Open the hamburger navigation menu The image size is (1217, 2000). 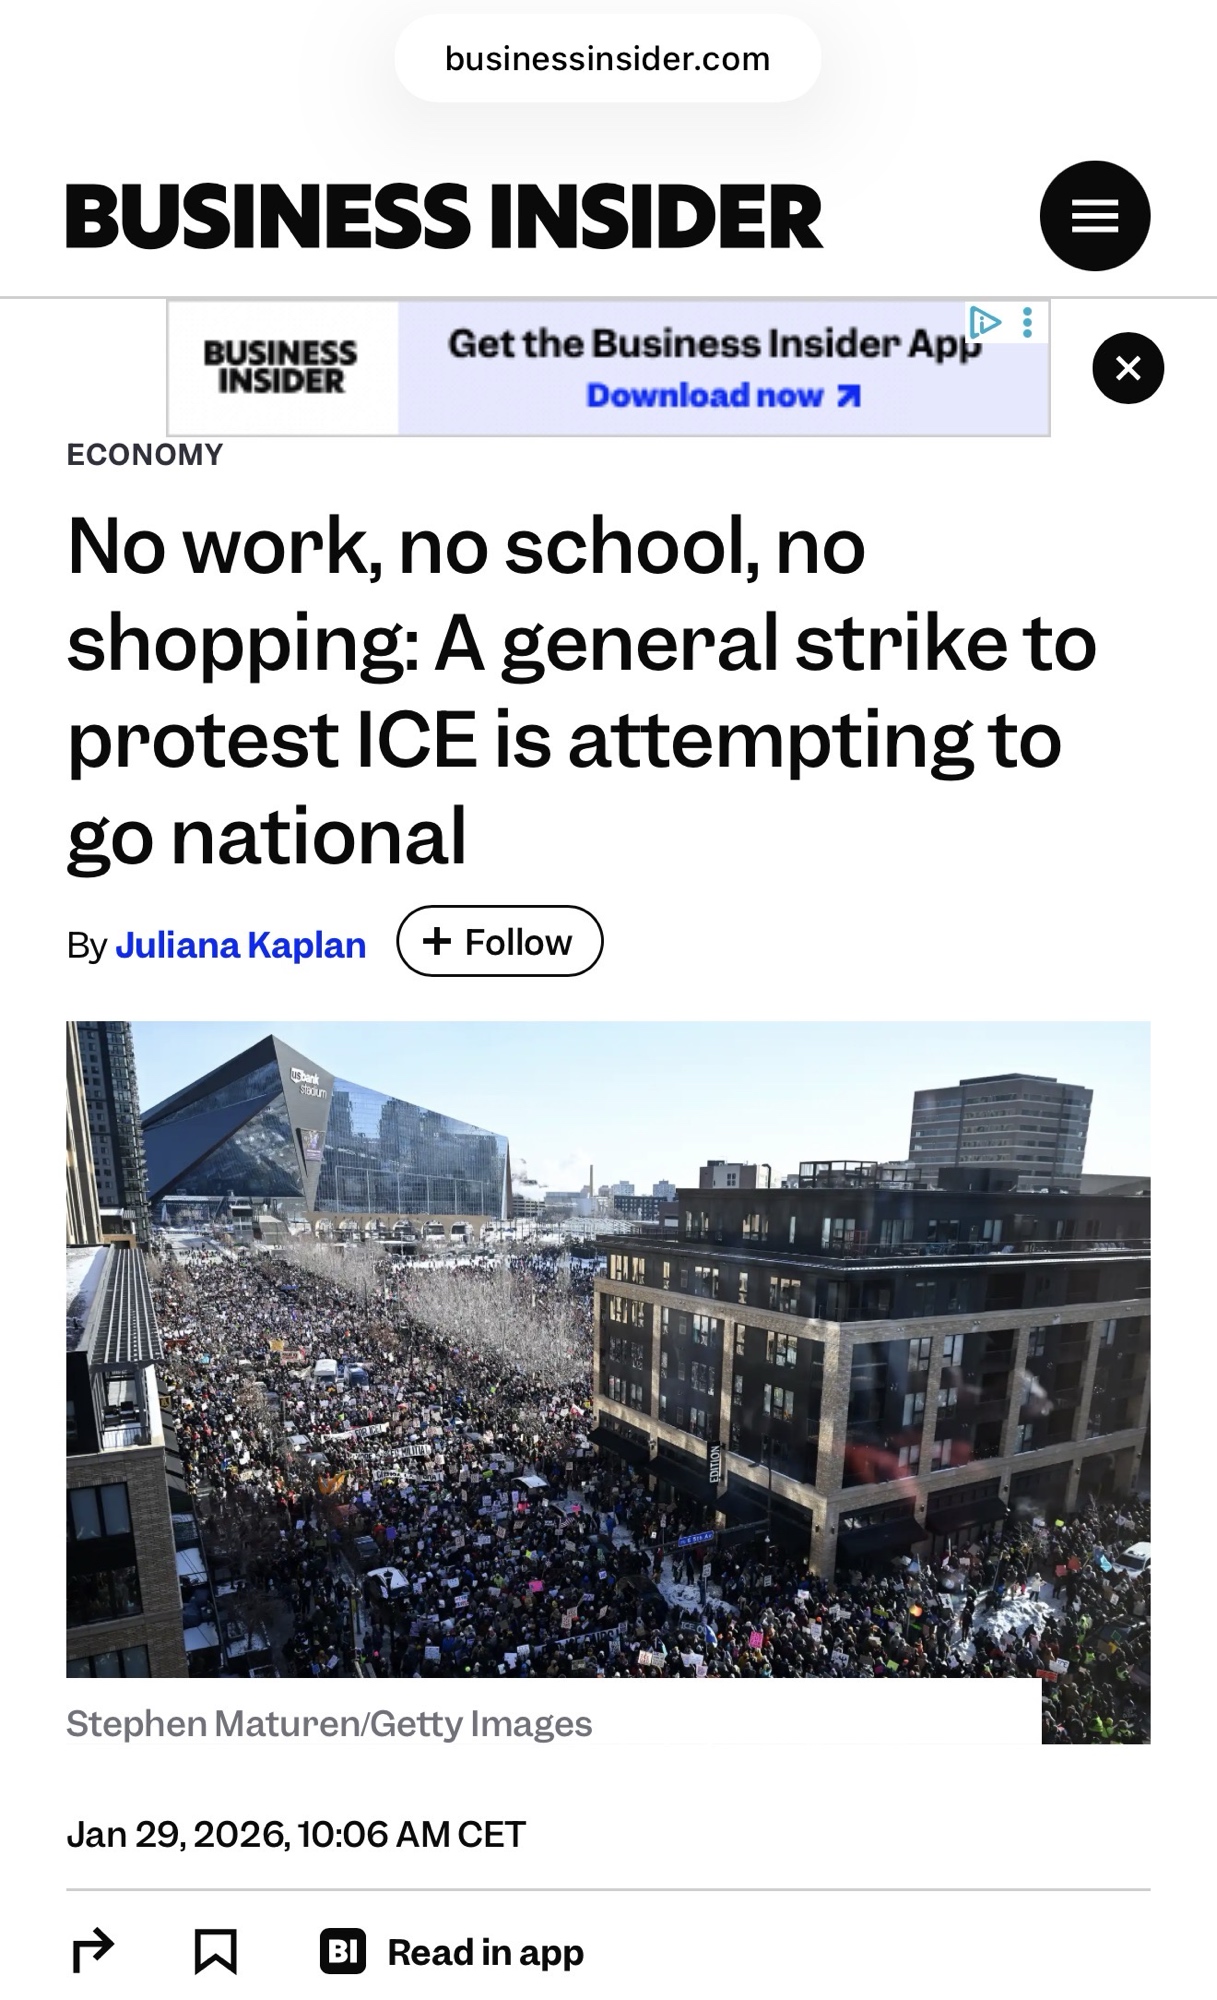(1095, 216)
